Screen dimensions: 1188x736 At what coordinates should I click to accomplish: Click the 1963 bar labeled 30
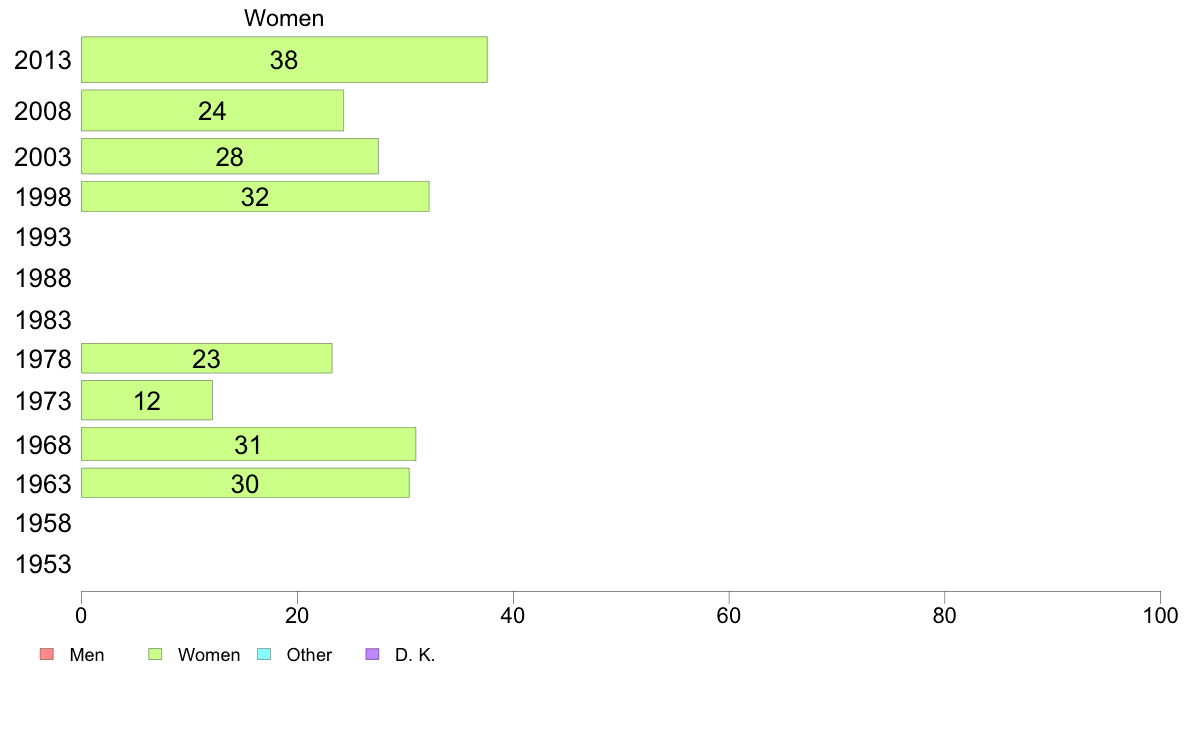coord(245,483)
